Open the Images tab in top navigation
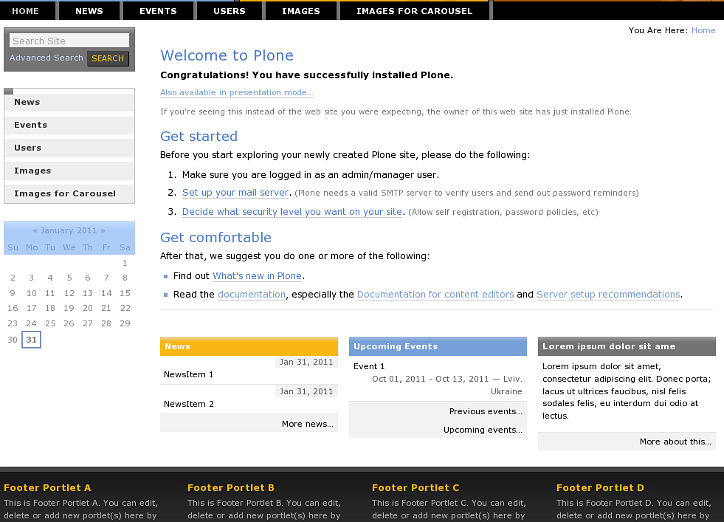 click(301, 11)
